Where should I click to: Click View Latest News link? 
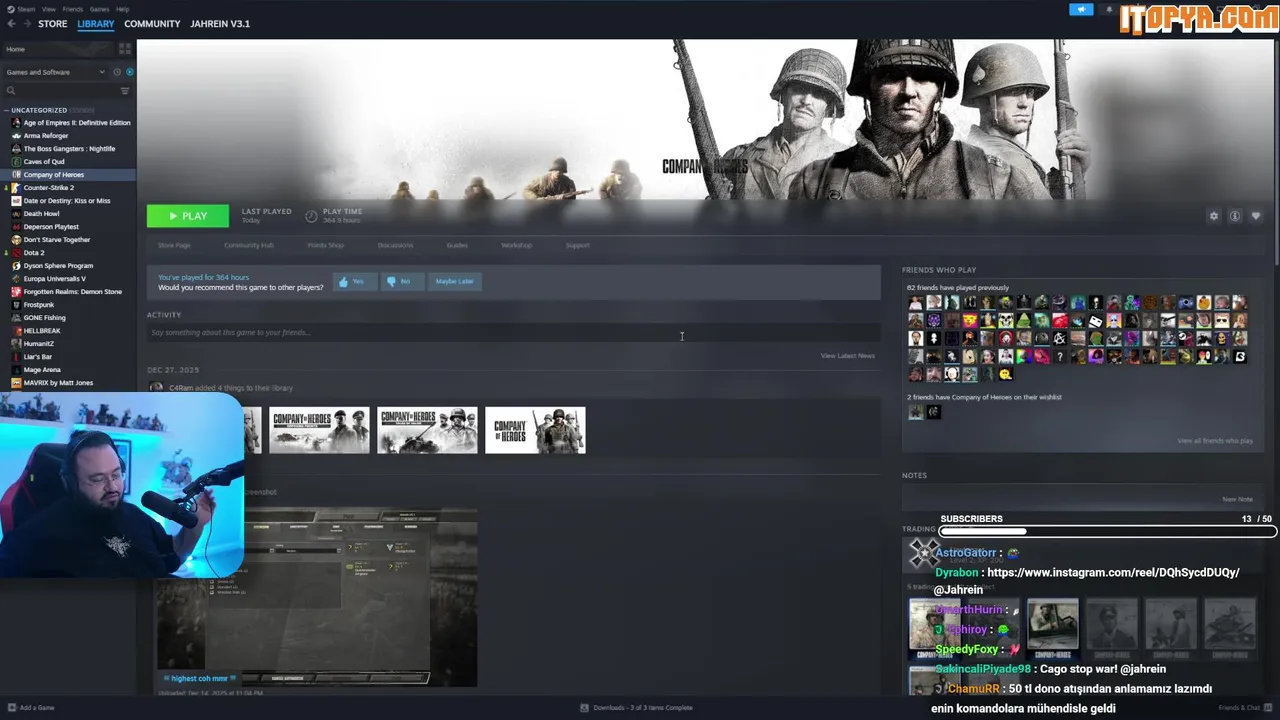(x=848, y=356)
